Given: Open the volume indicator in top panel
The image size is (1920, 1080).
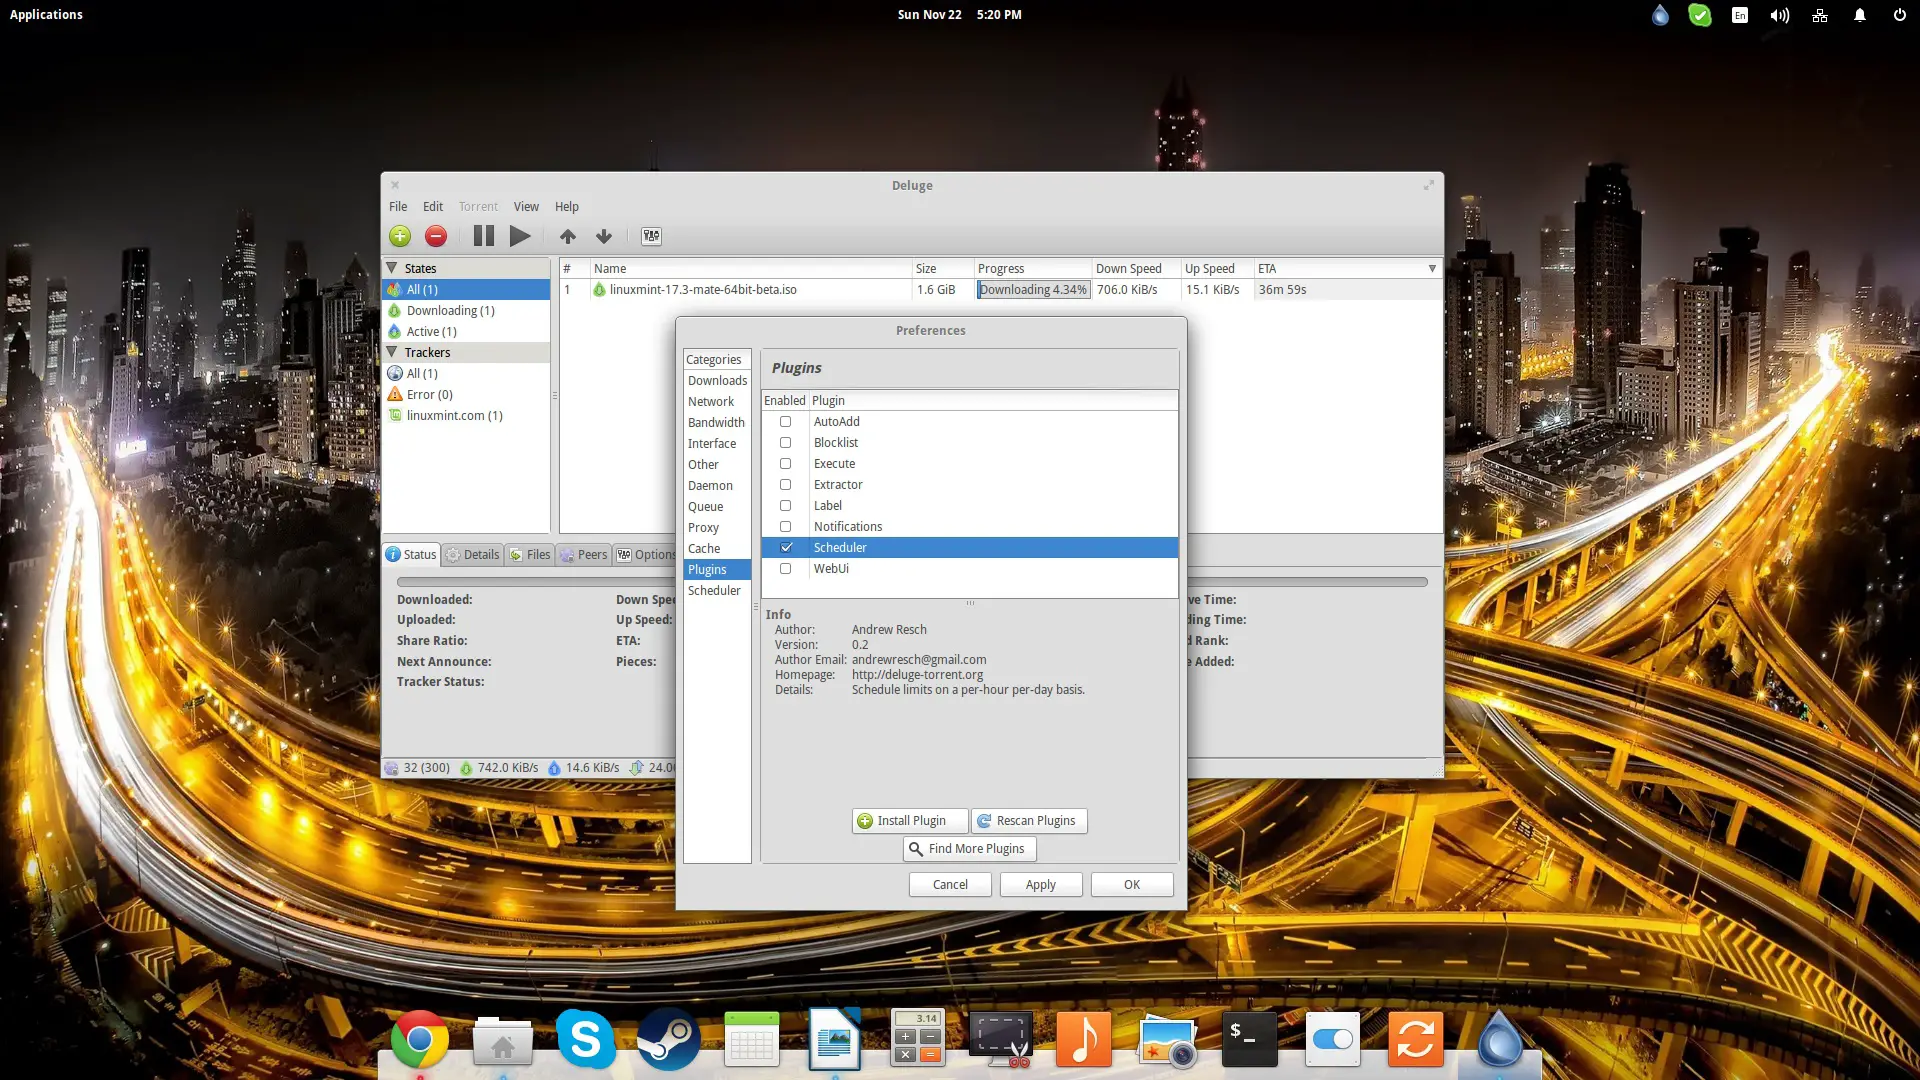Looking at the screenshot, I should (x=1779, y=15).
